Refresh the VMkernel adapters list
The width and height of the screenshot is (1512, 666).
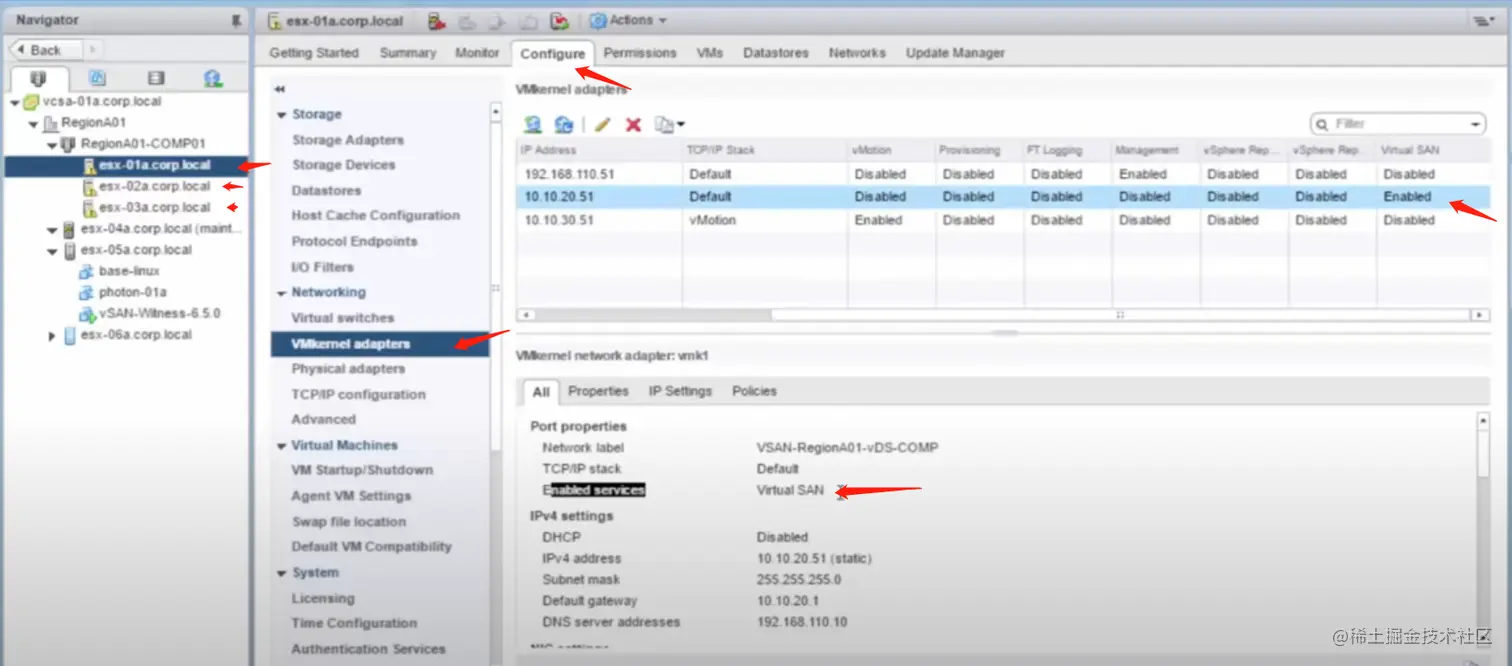pyautogui.click(x=564, y=124)
